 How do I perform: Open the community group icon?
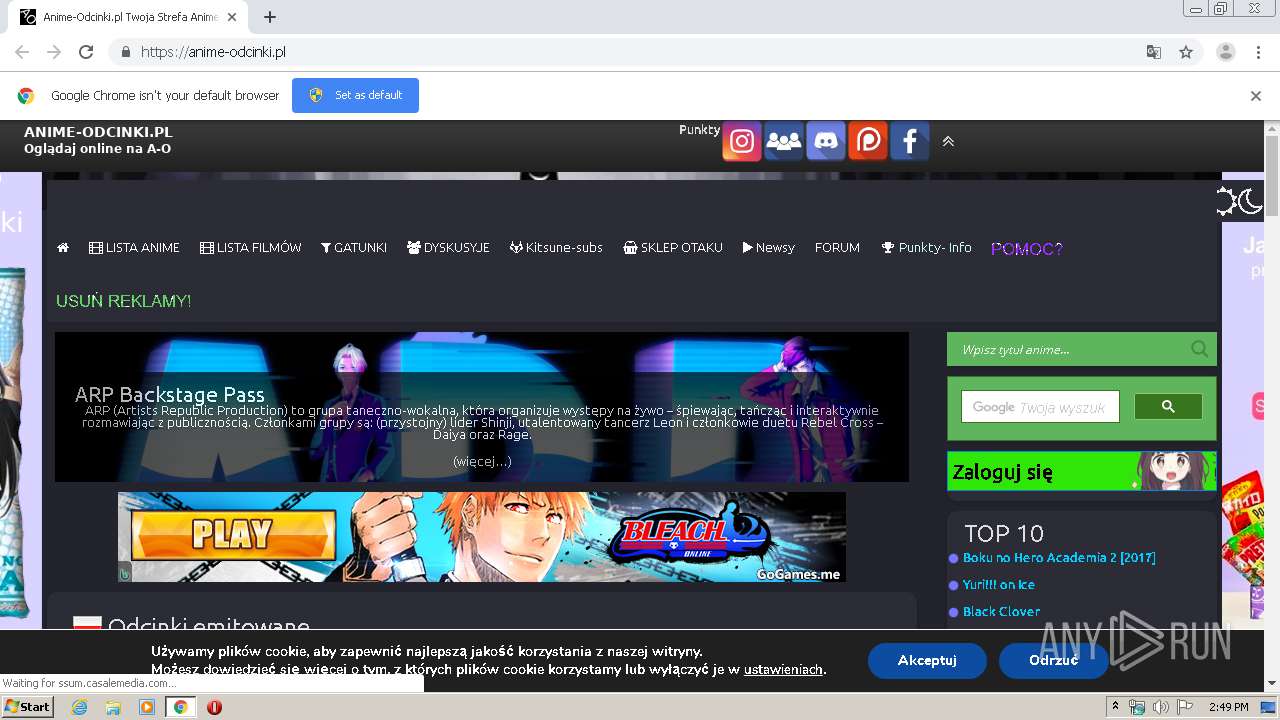coord(783,141)
